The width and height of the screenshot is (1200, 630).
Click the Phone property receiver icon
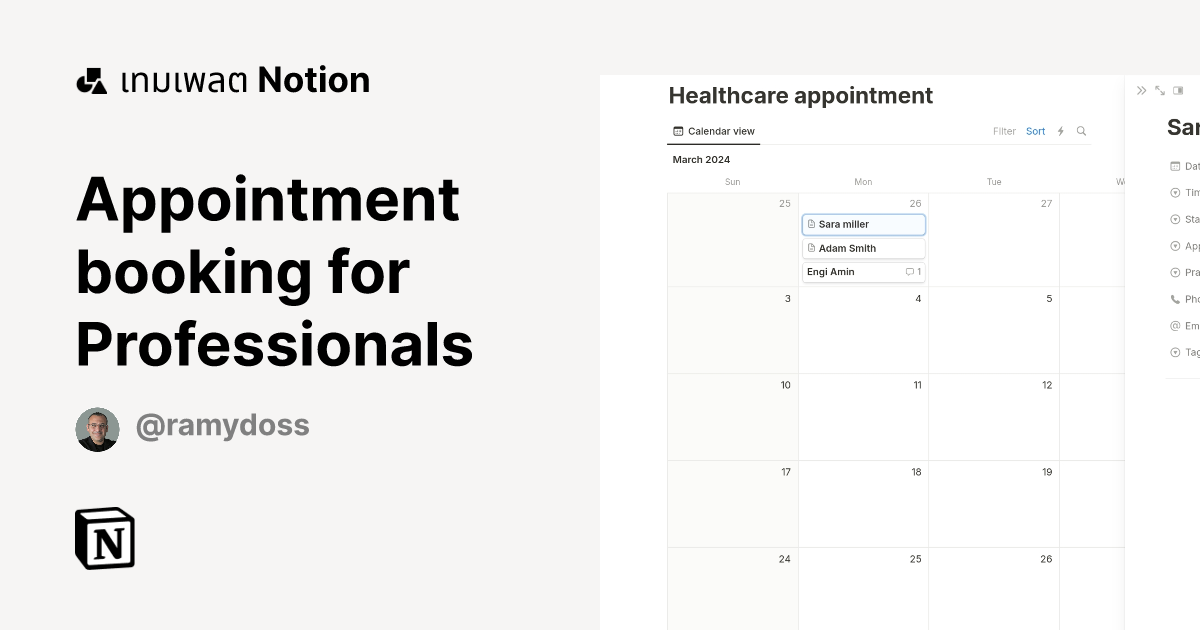point(1173,298)
